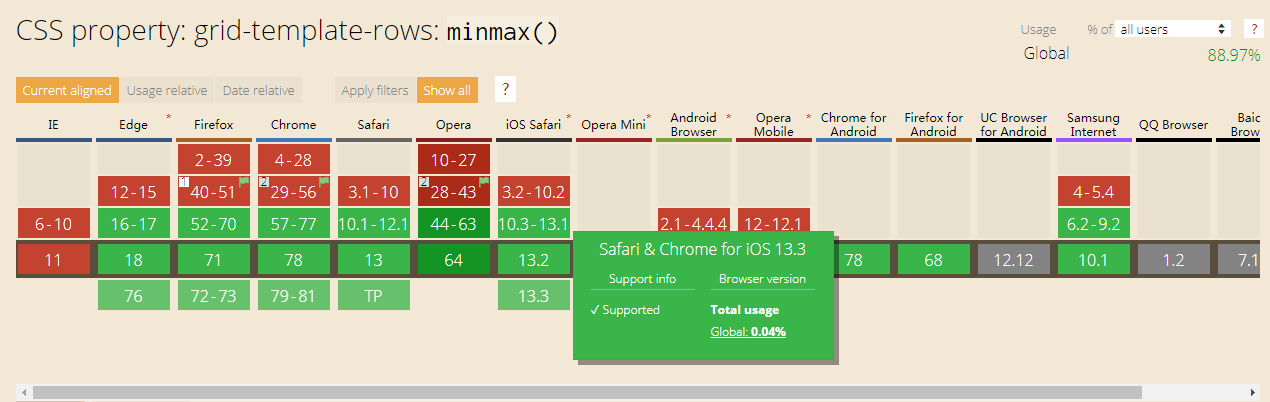Screen dimensions: 1270x402
Task: Click the note marker 1 on Firefox 40-51
Action: (183, 182)
